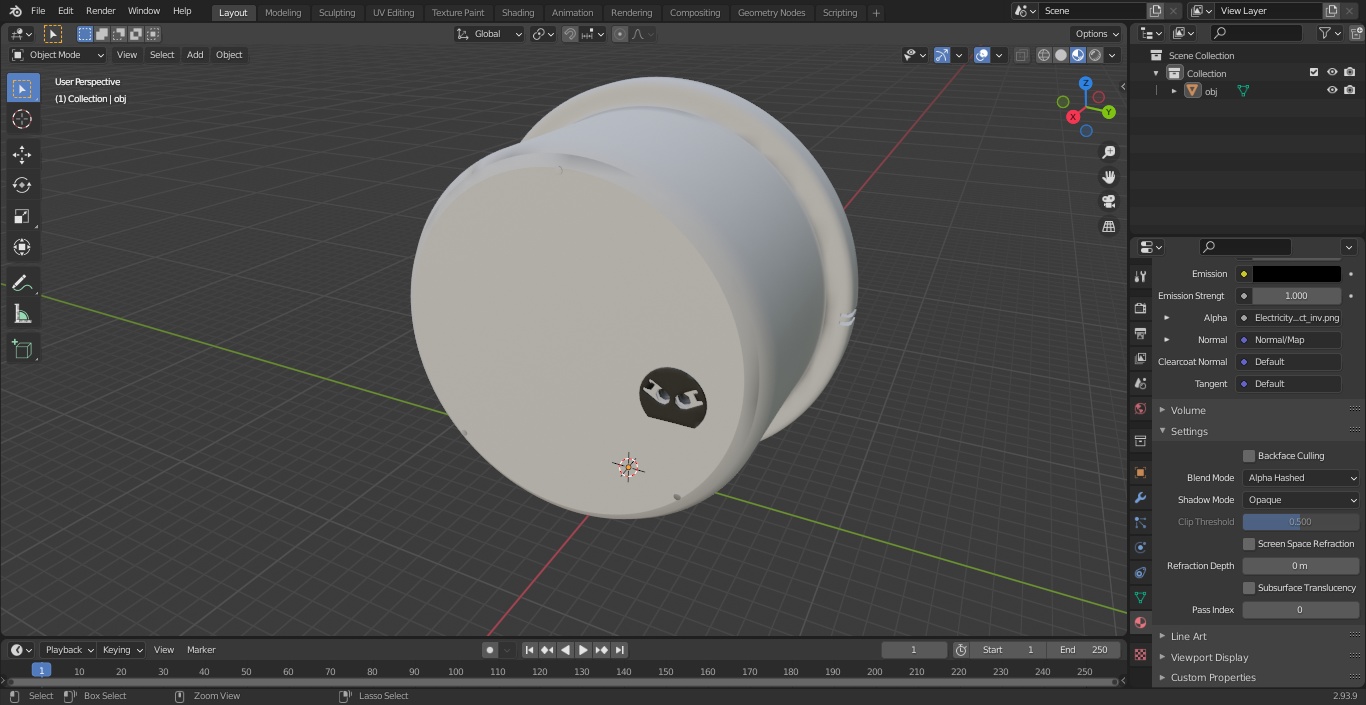Image resolution: width=1366 pixels, height=705 pixels.
Task: Open the Blend Mode dropdown
Action: pyautogui.click(x=1301, y=478)
